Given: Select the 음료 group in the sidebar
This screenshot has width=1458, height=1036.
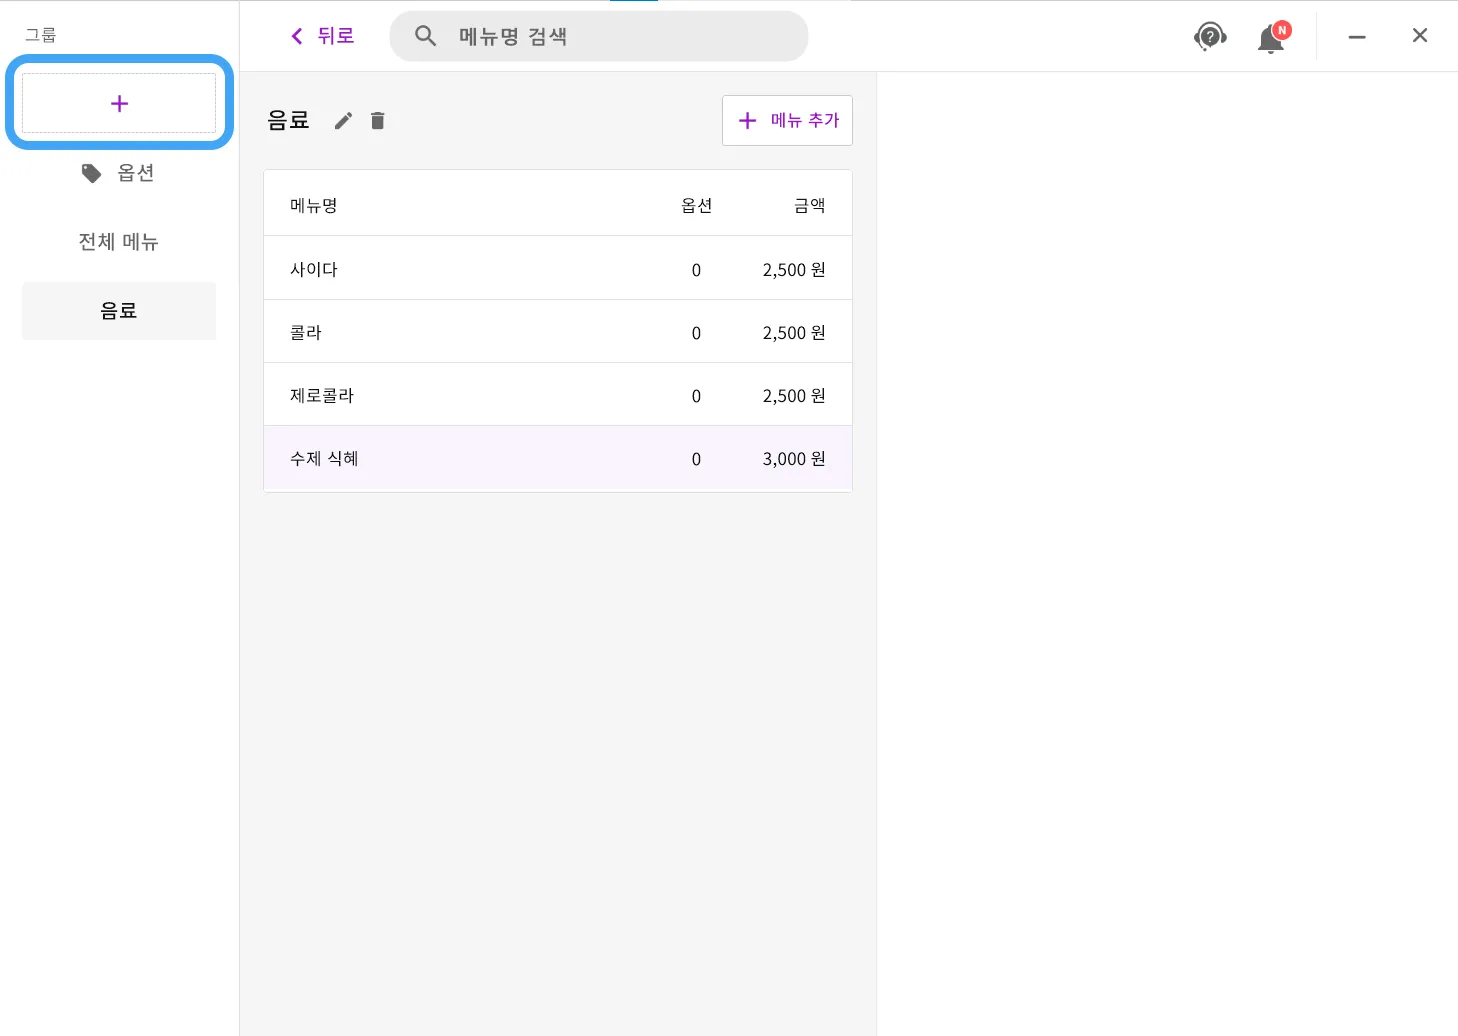Looking at the screenshot, I should [x=119, y=311].
